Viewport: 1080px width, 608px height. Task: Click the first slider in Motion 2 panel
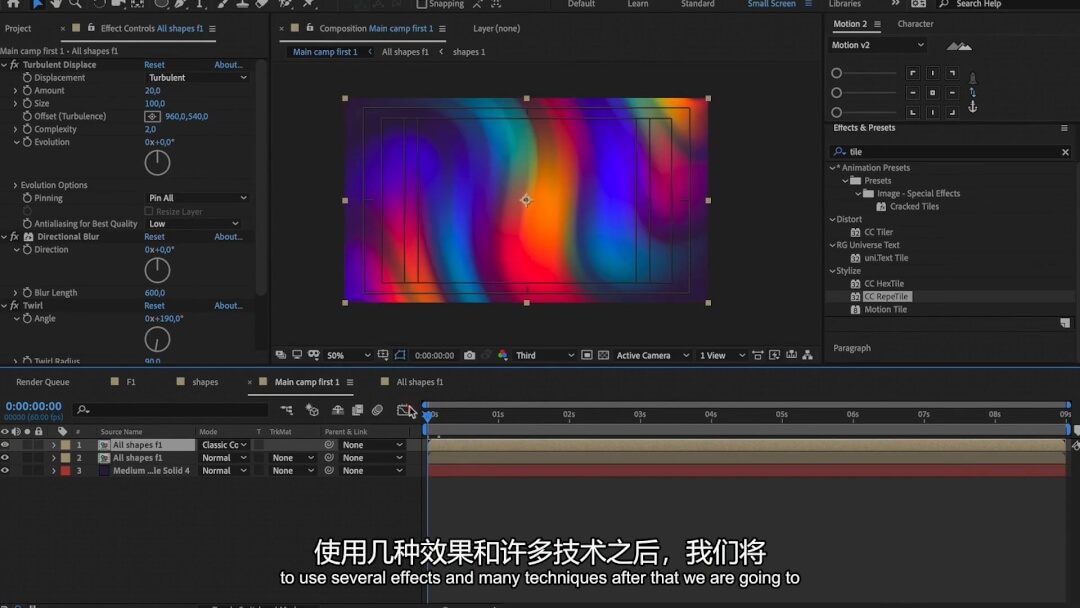[866, 73]
